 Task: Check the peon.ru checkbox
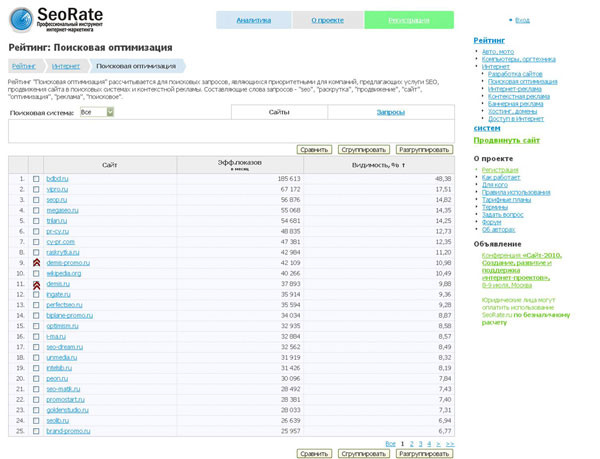coord(36,379)
